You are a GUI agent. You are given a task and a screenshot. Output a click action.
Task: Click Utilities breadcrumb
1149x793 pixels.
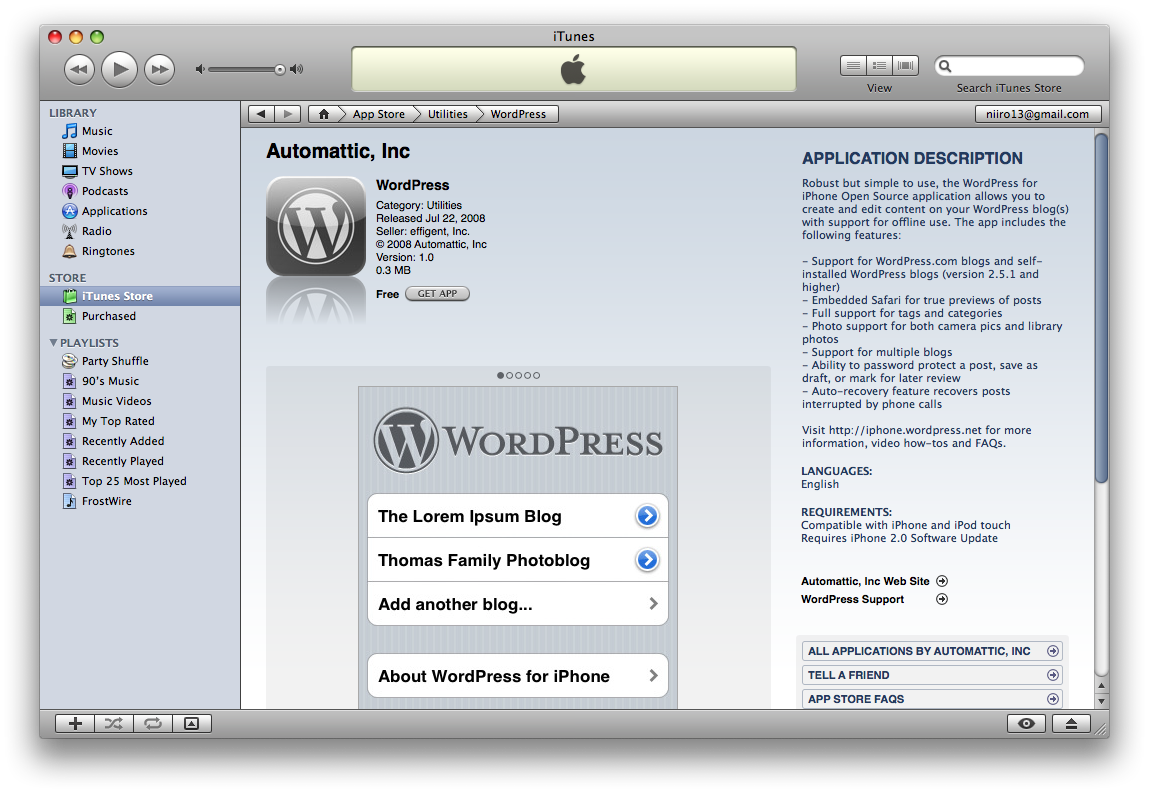(448, 114)
